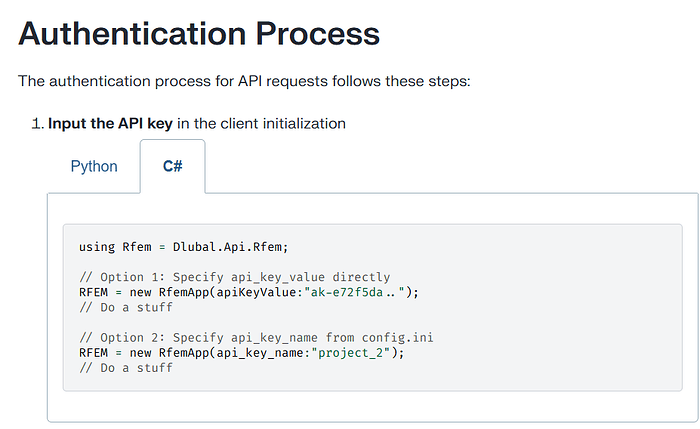Click the Authentication Process heading

click(x=199, y=34)
